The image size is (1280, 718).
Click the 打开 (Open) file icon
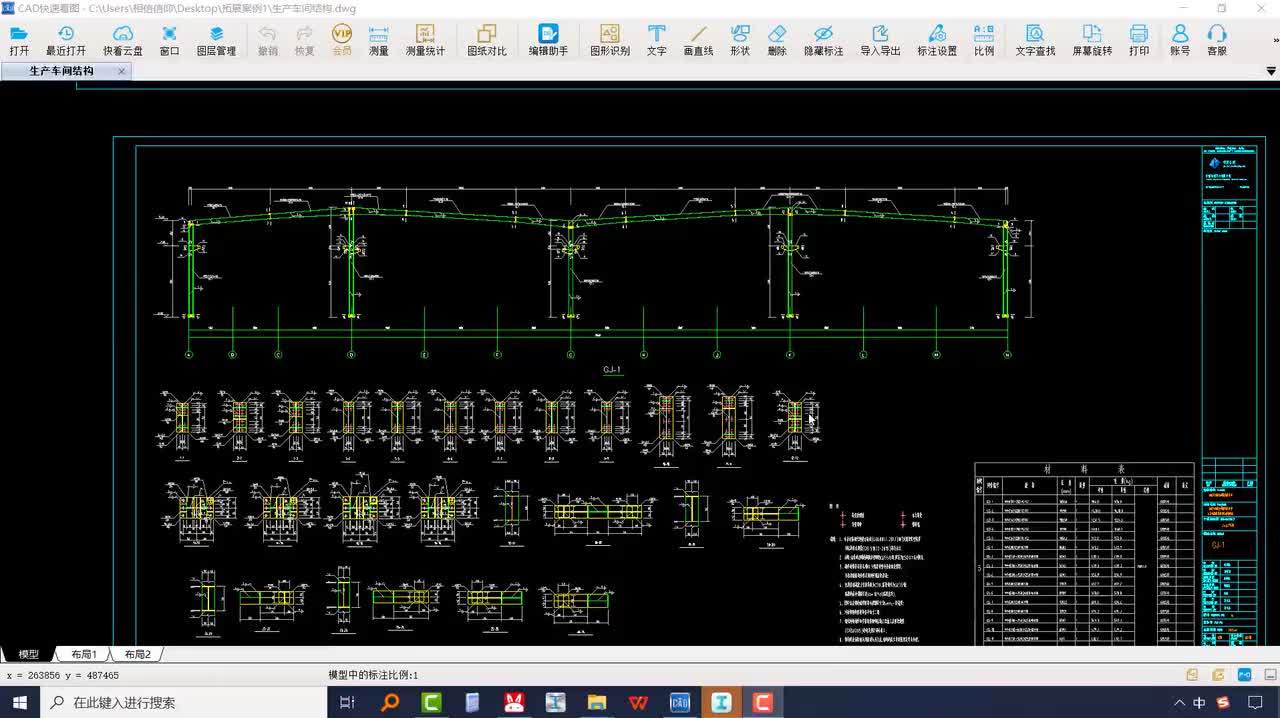click(19, 40)
